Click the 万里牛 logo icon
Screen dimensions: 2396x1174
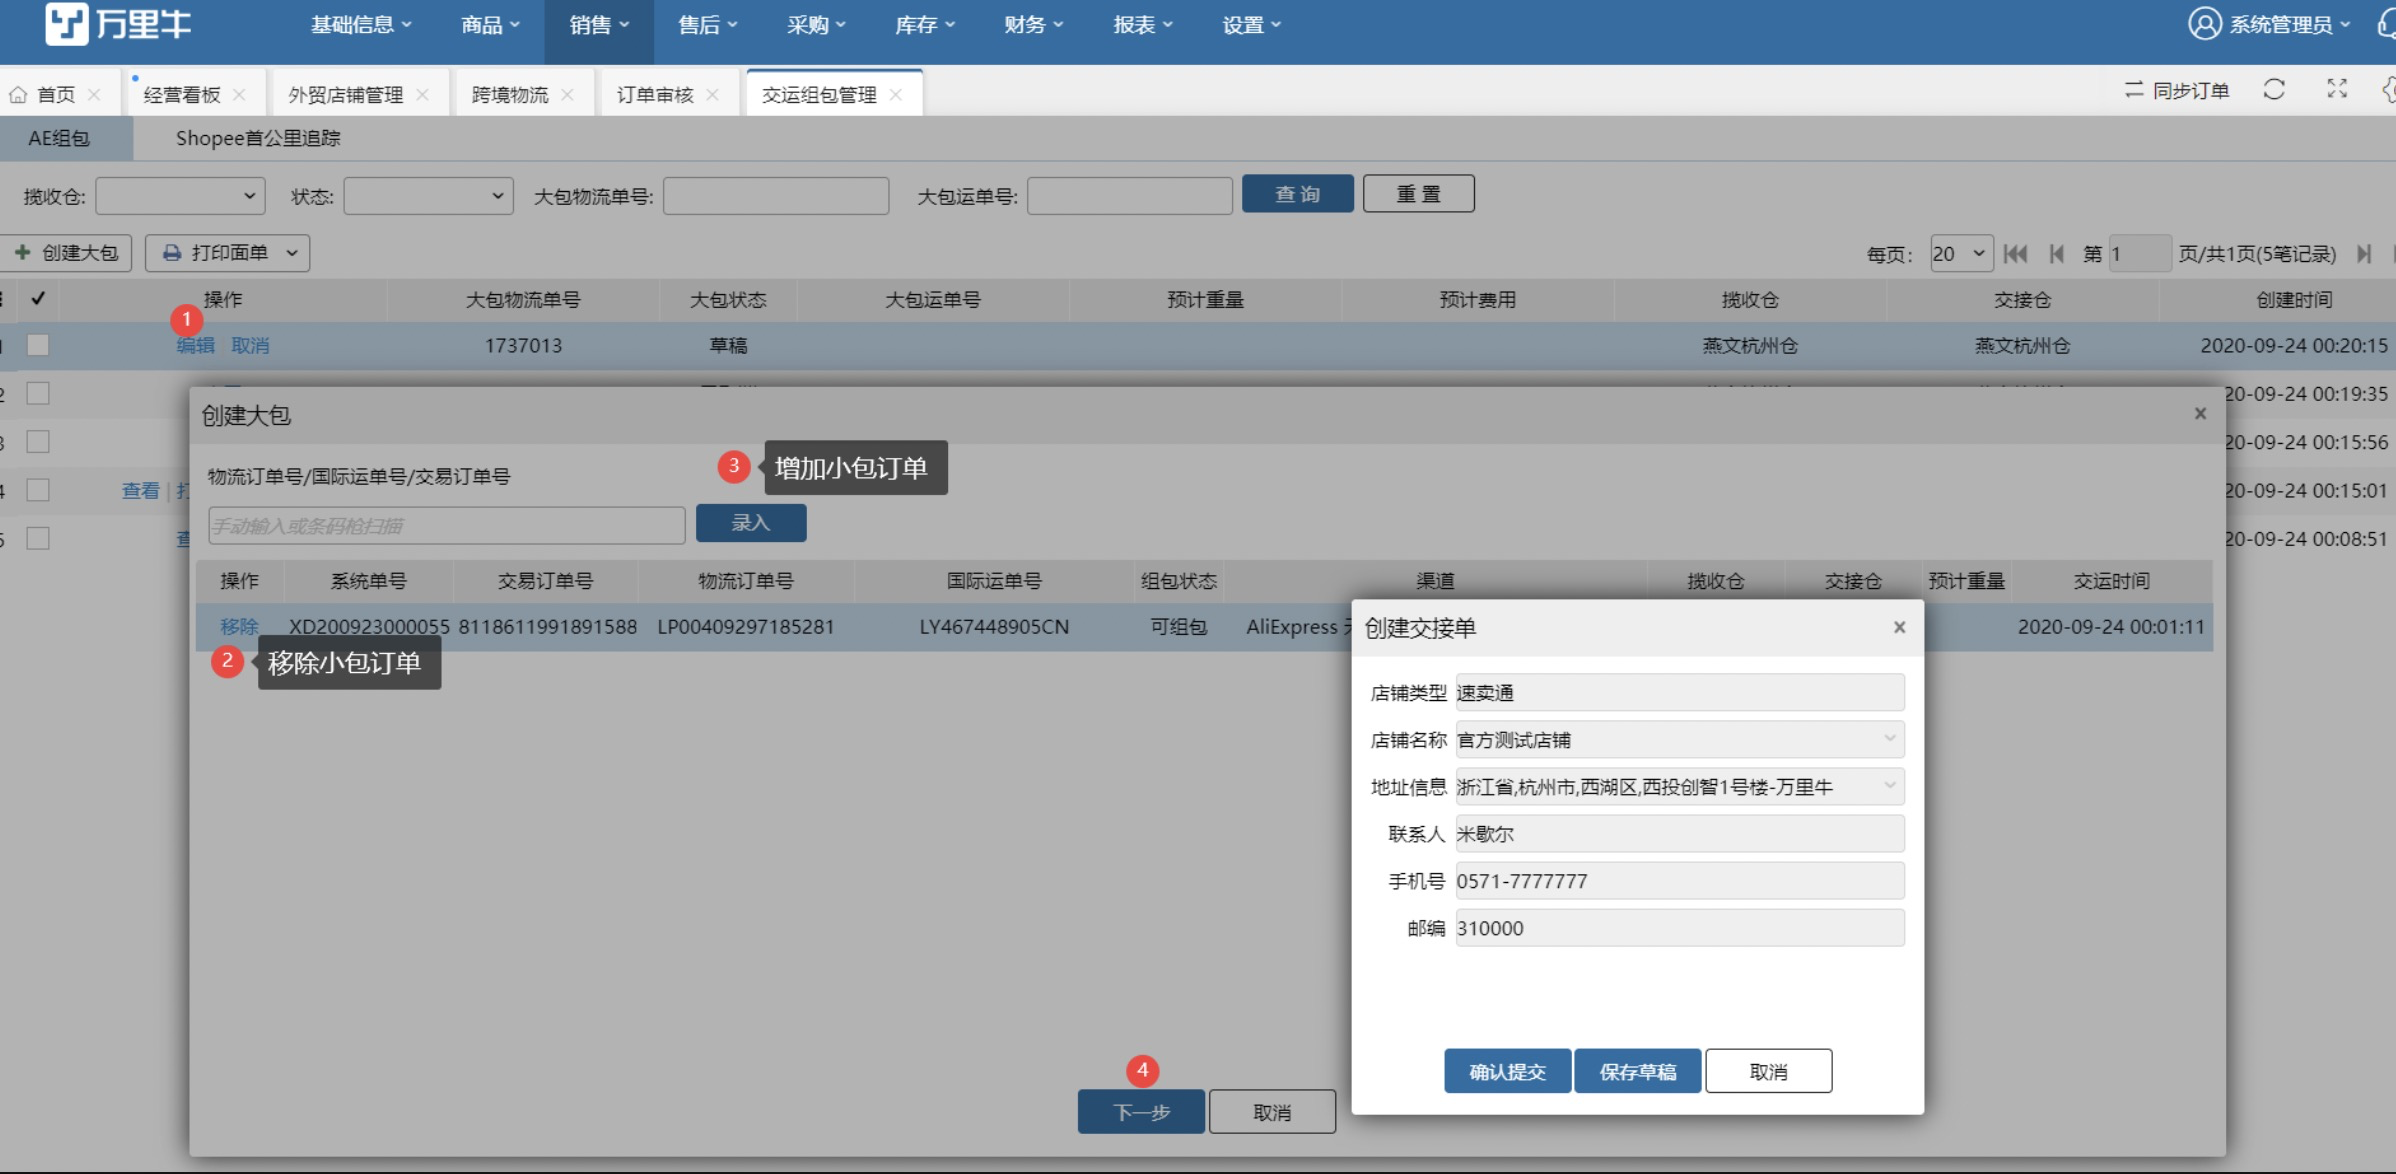tap(67, 24)
